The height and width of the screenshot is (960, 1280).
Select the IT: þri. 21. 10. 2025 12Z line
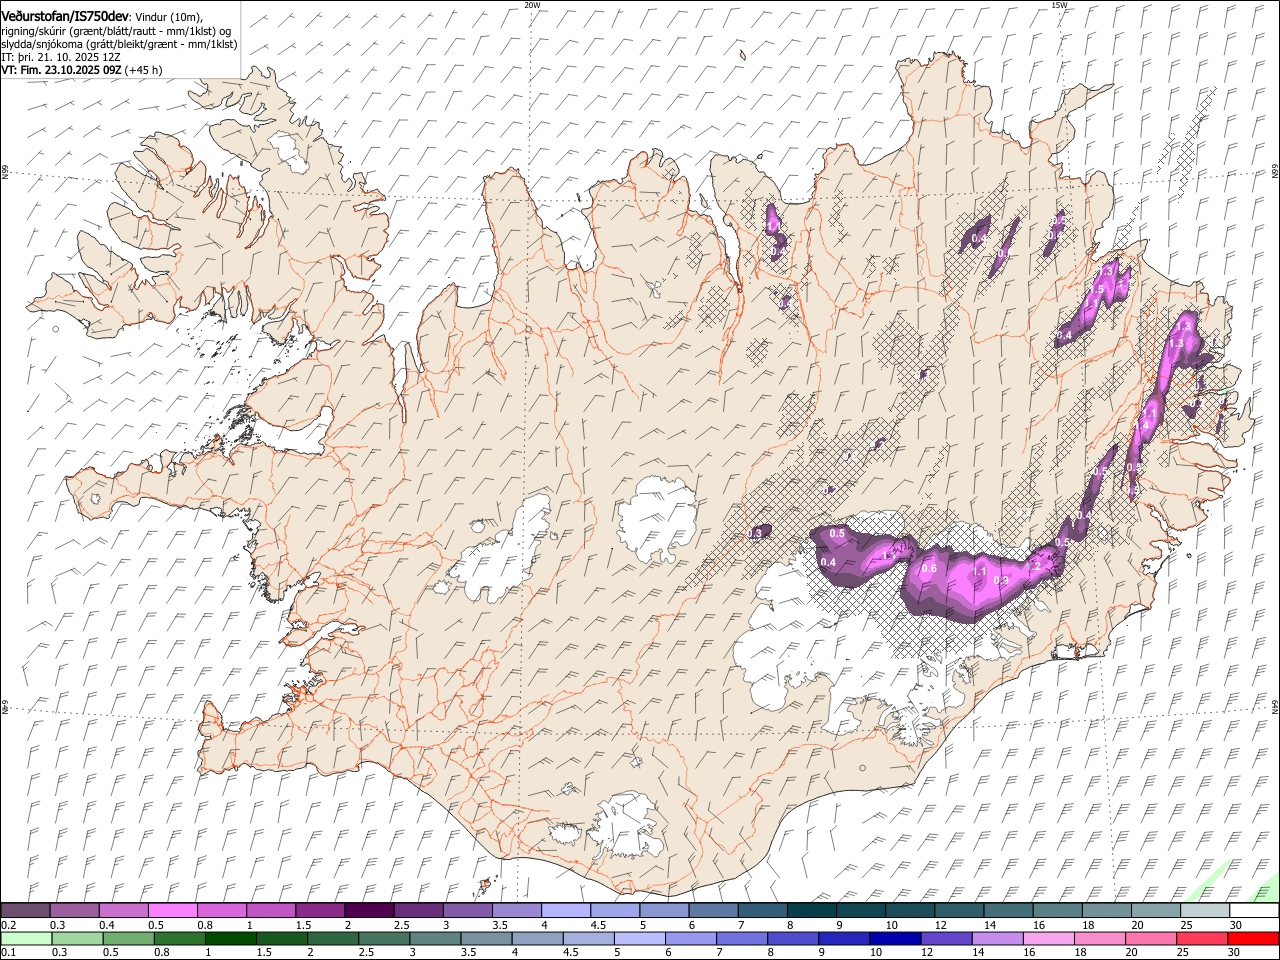click(61, 57)
